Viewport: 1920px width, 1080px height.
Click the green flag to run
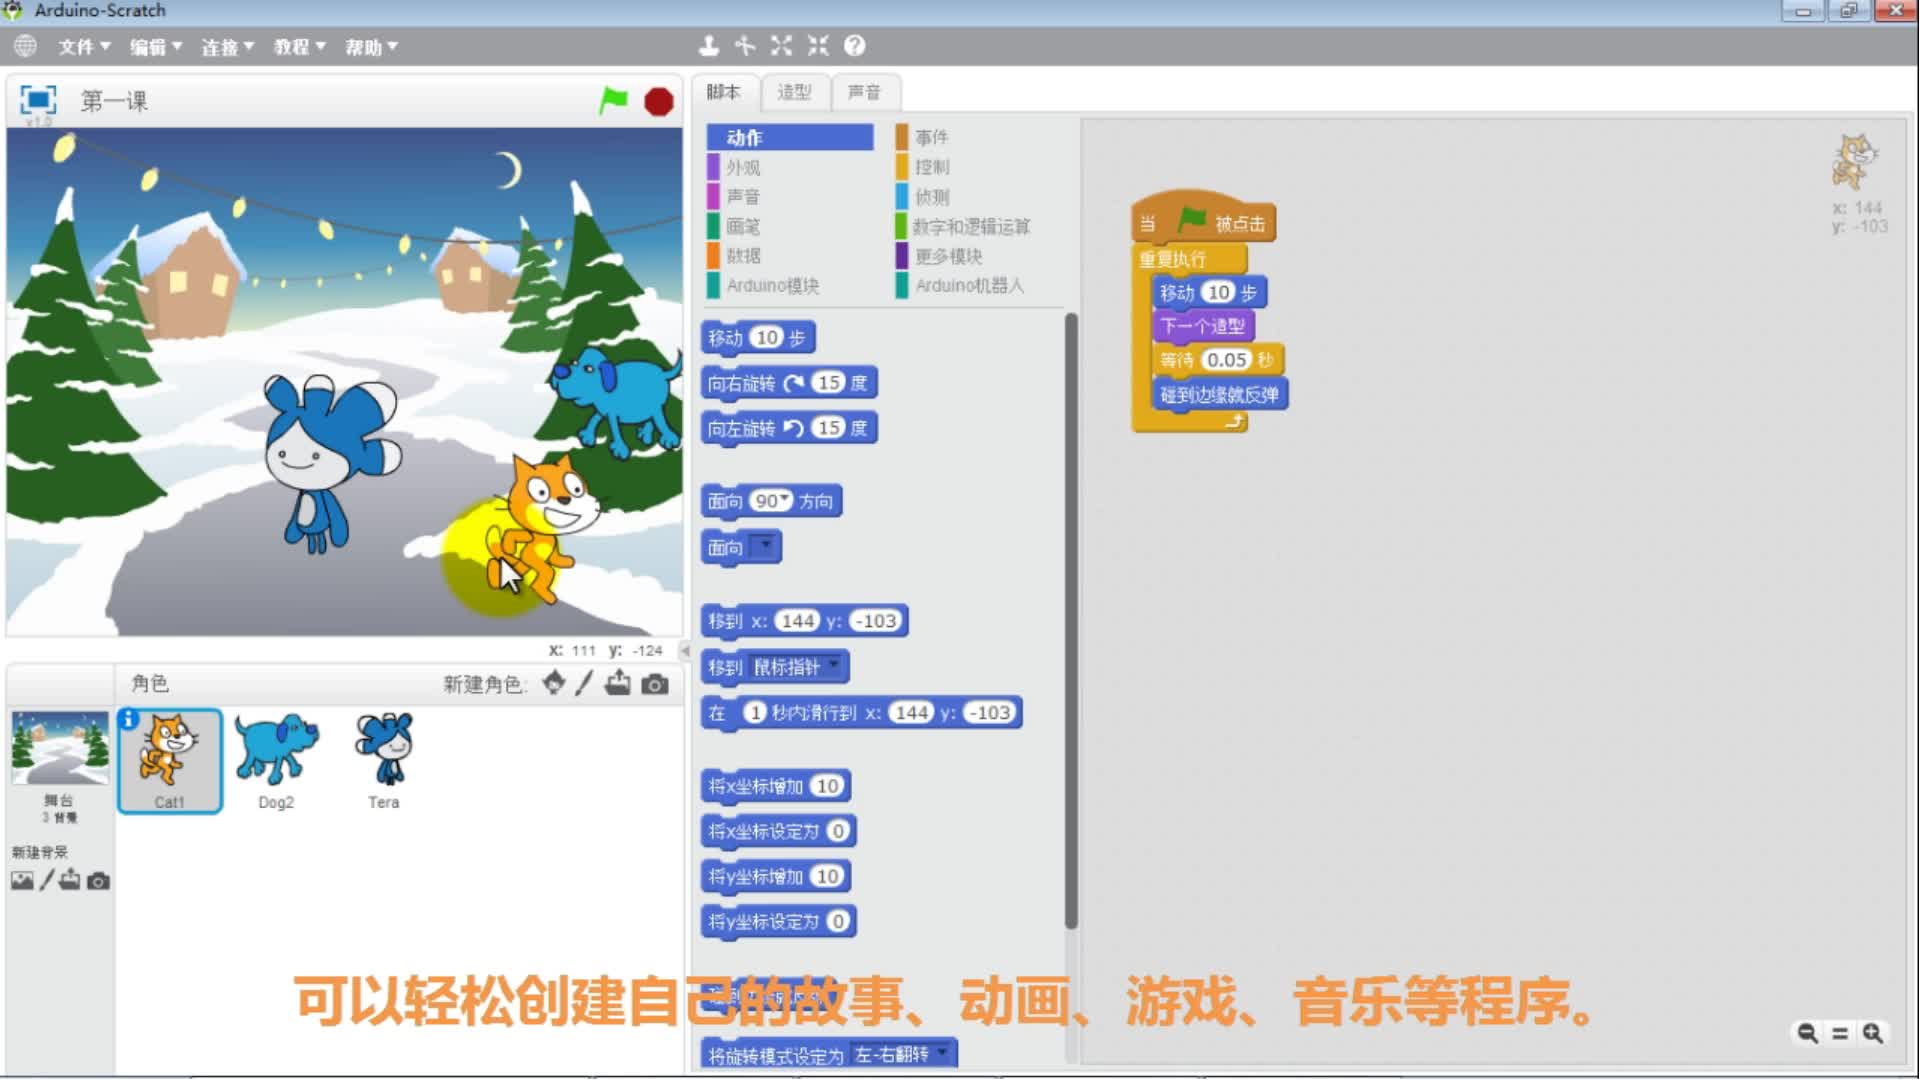click(x=613, y=100)
